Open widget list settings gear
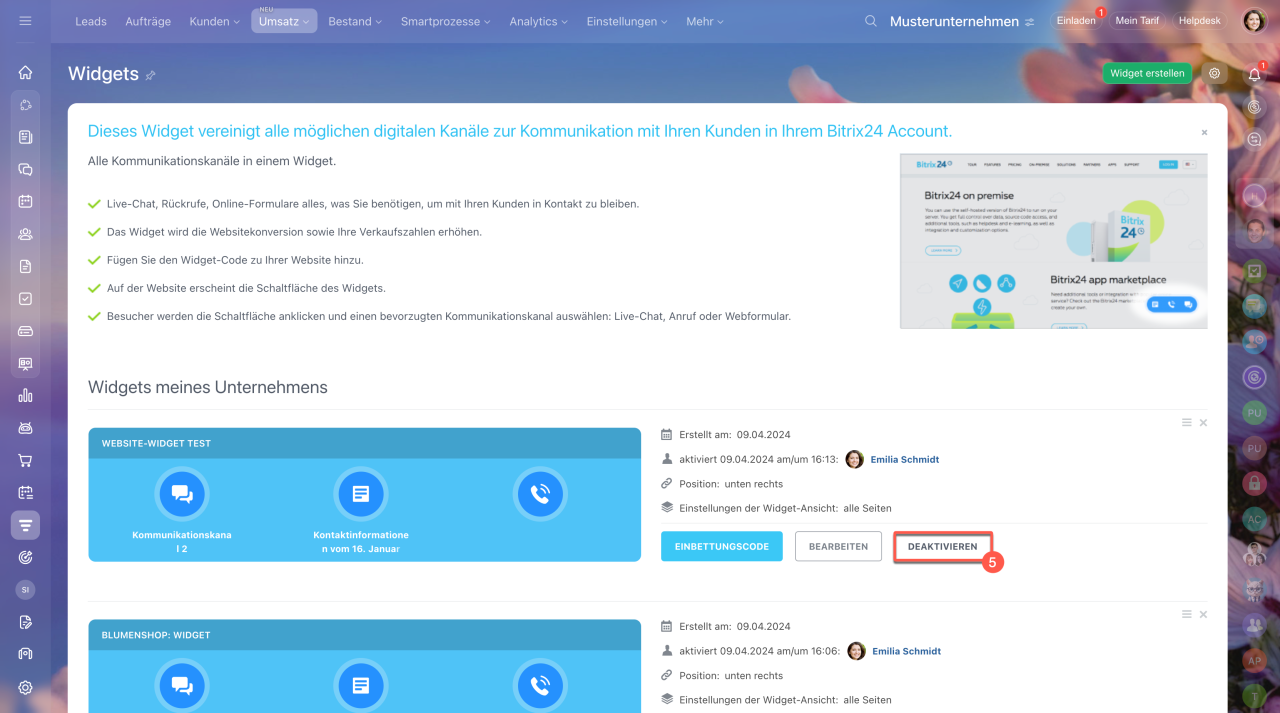1280x713 pixels. tap(1214, 73)
